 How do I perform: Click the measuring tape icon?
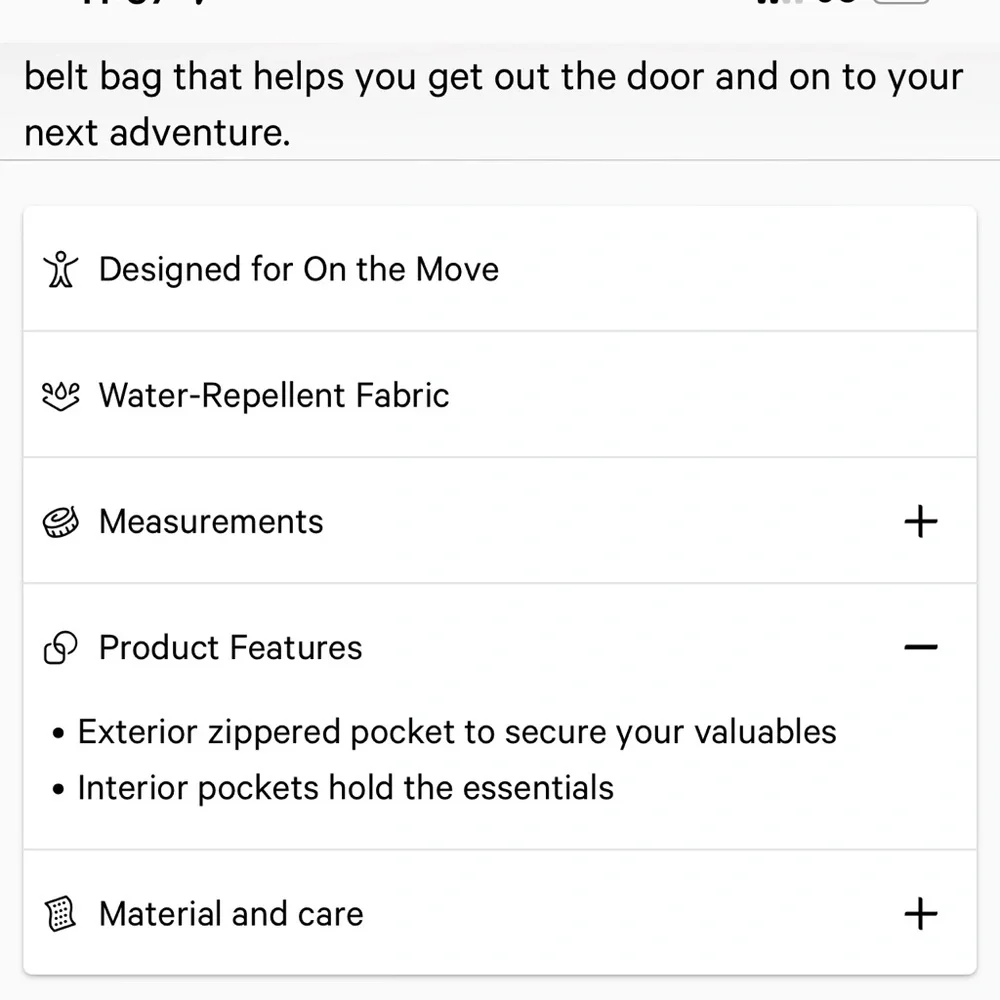tap(61, 522)
